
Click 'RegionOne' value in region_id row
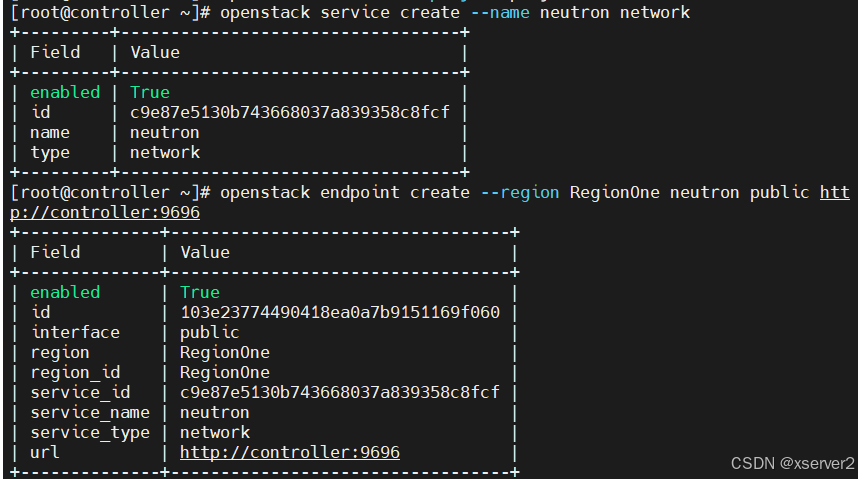[225, 373]
